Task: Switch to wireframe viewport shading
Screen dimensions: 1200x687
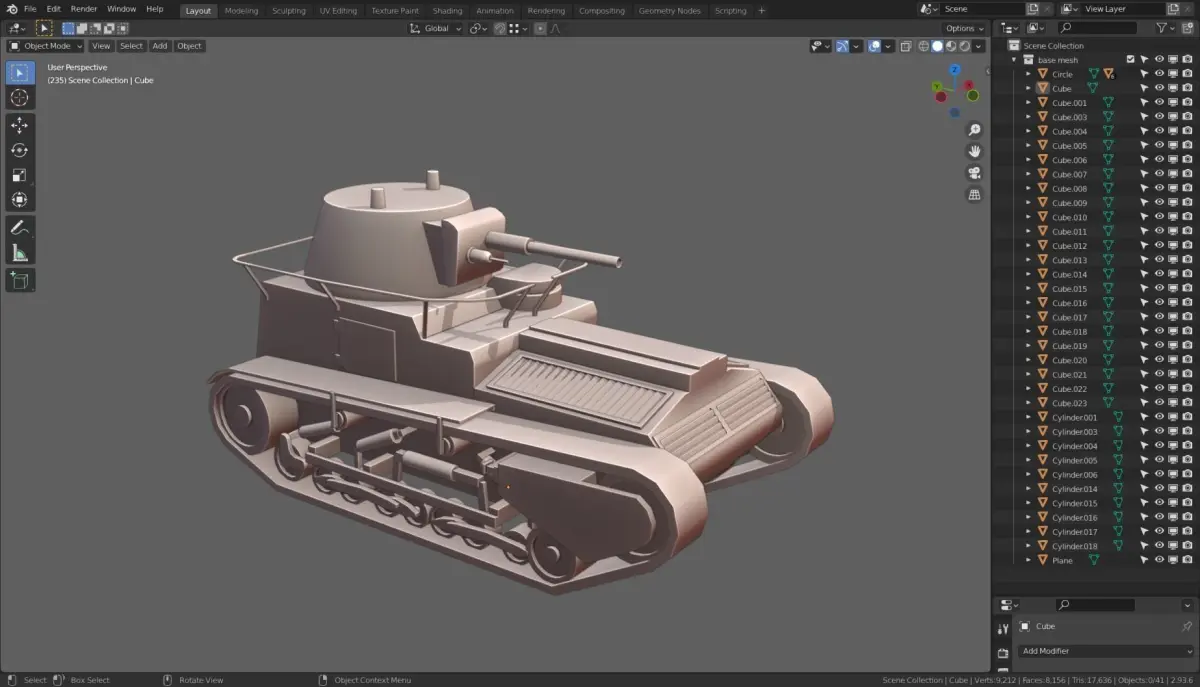Action: click(x=924, y=46)
